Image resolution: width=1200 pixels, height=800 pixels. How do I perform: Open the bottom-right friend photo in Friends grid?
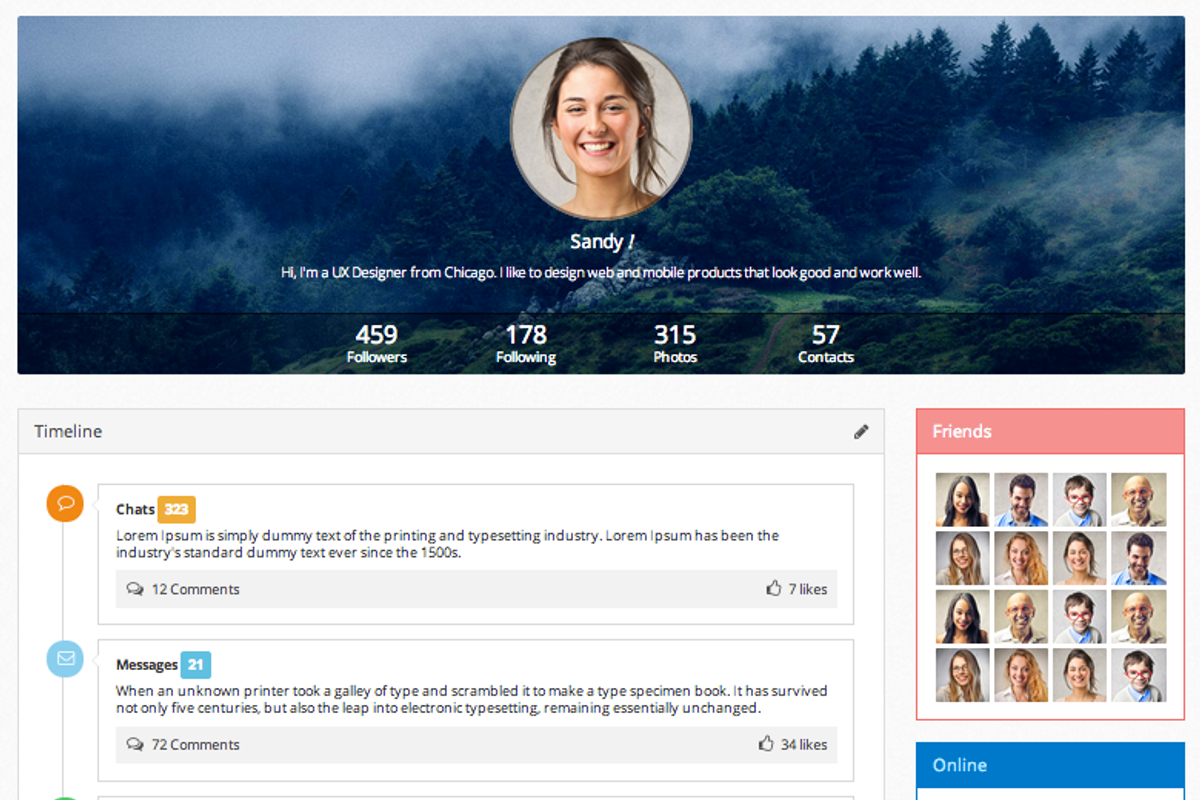[x=1139, y=675]
